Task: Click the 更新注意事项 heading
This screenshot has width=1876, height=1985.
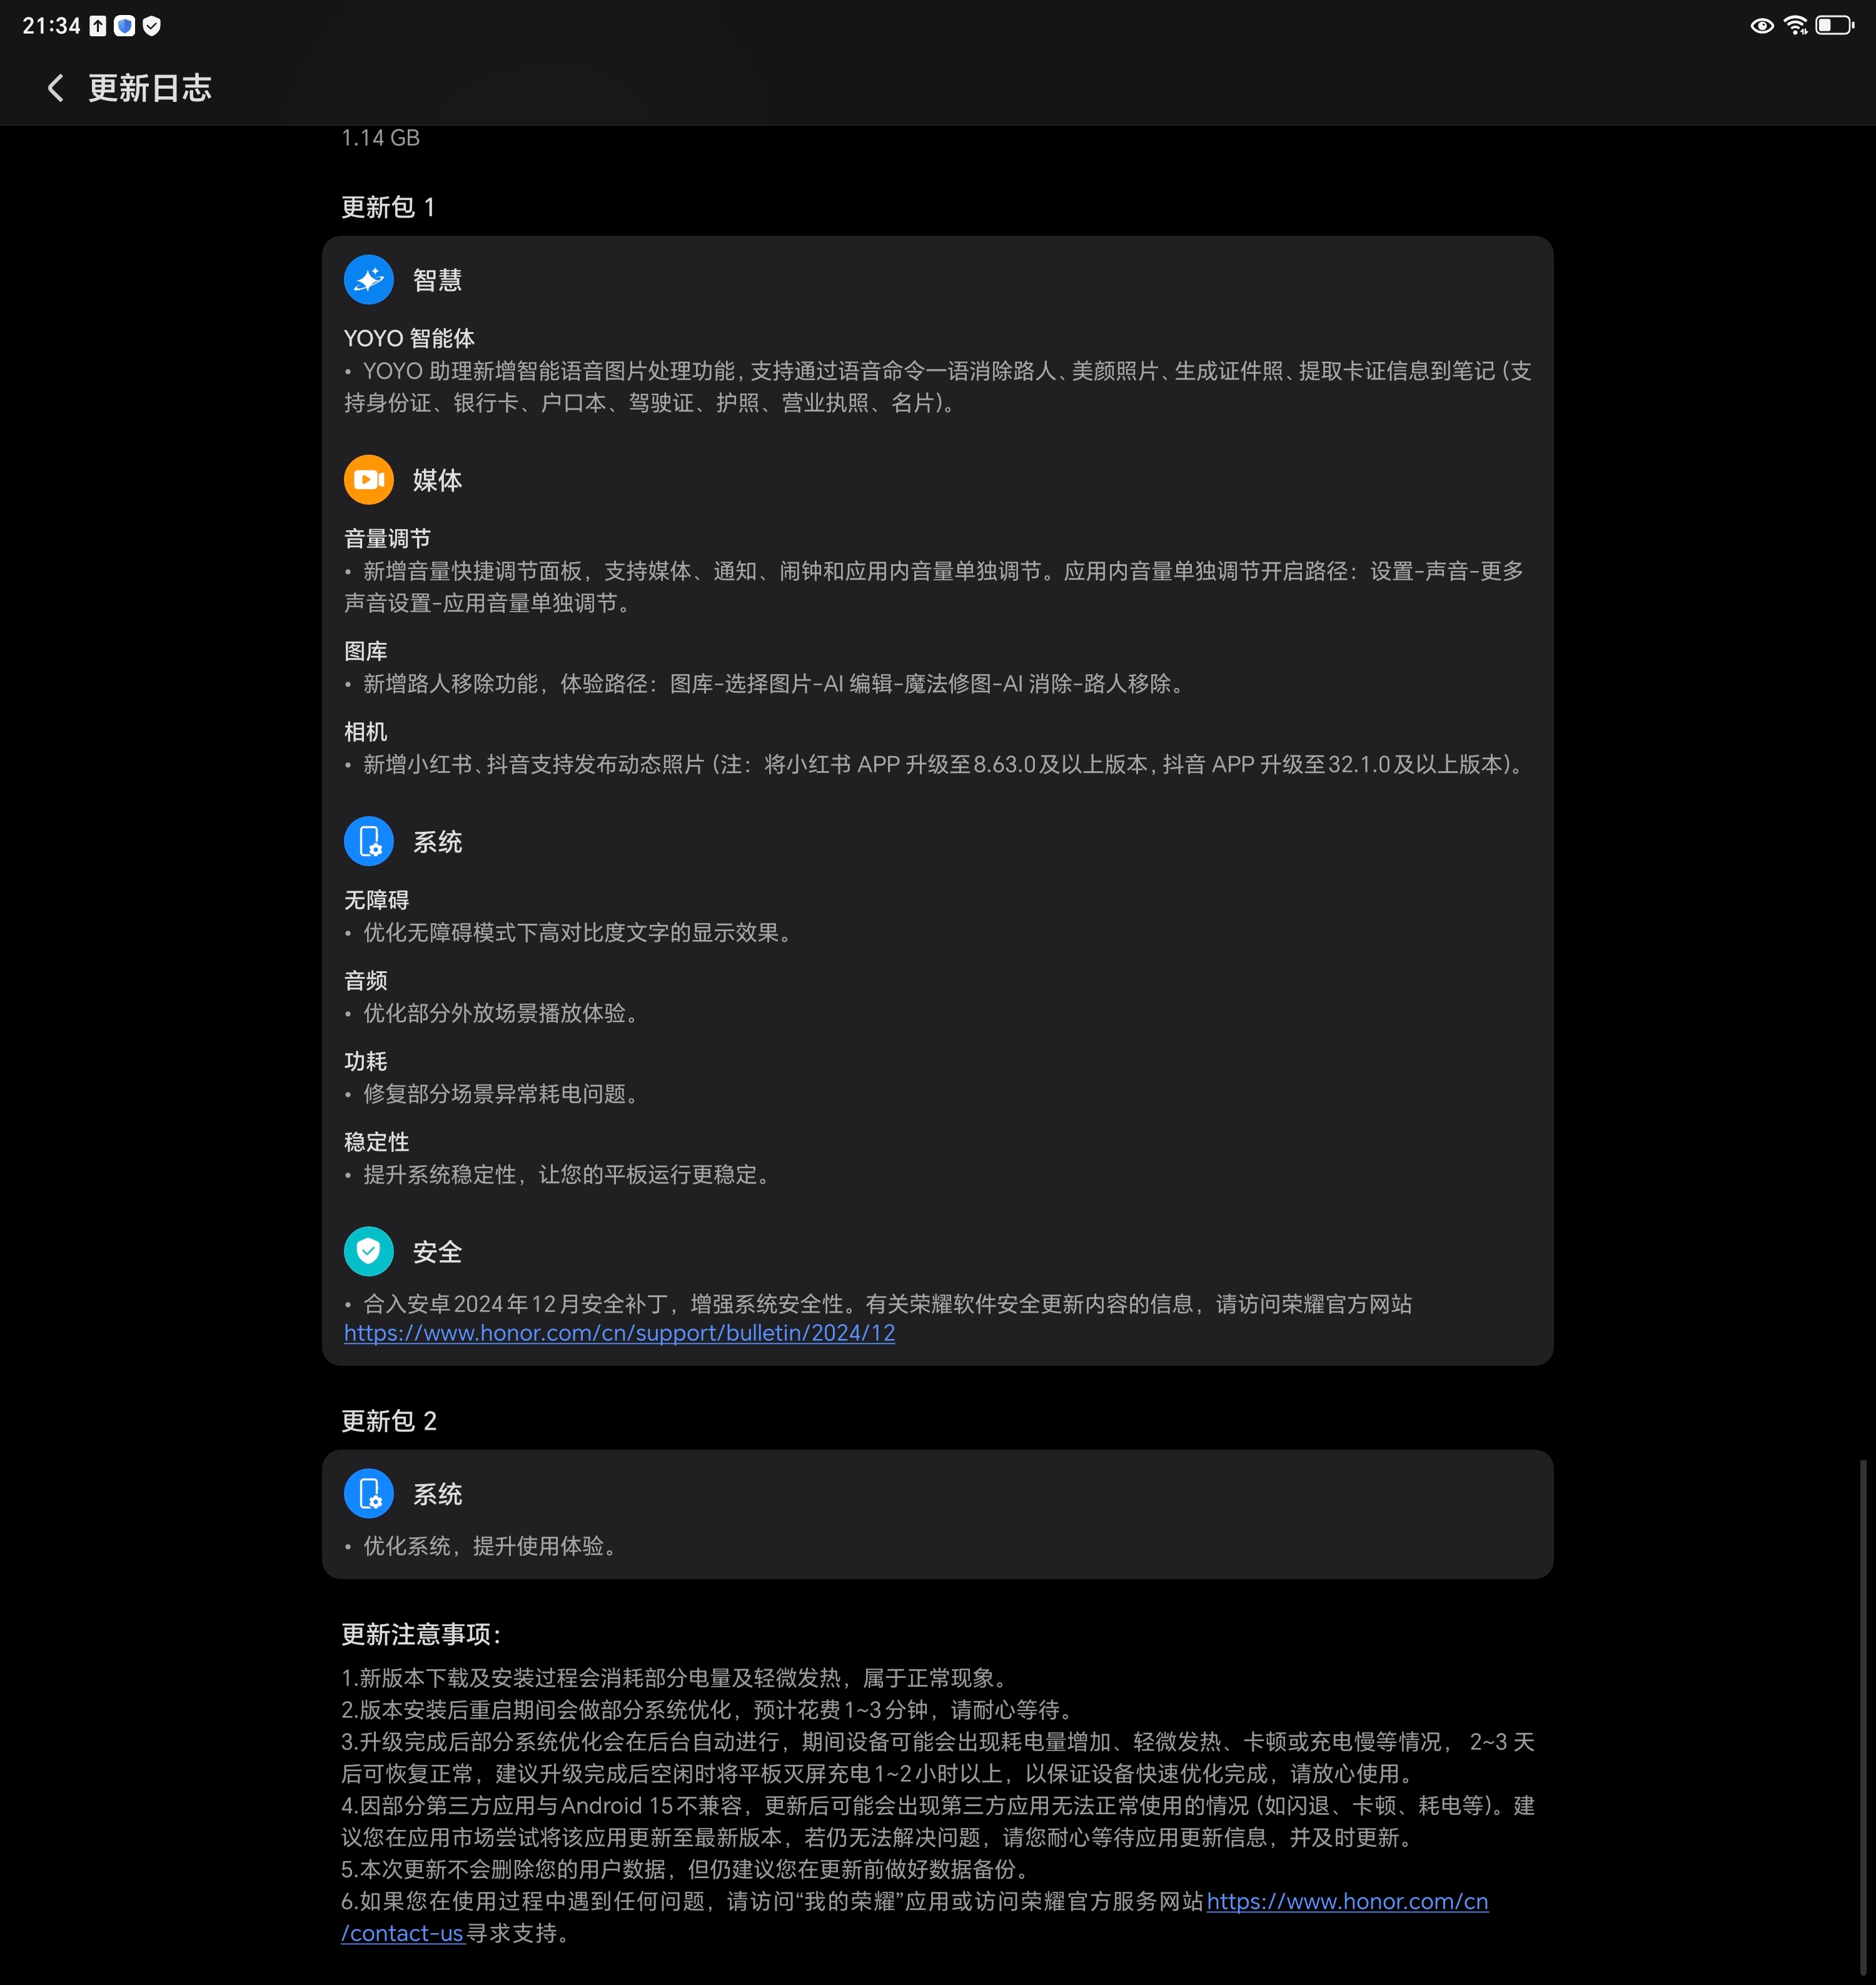Action: (421, 1635)
